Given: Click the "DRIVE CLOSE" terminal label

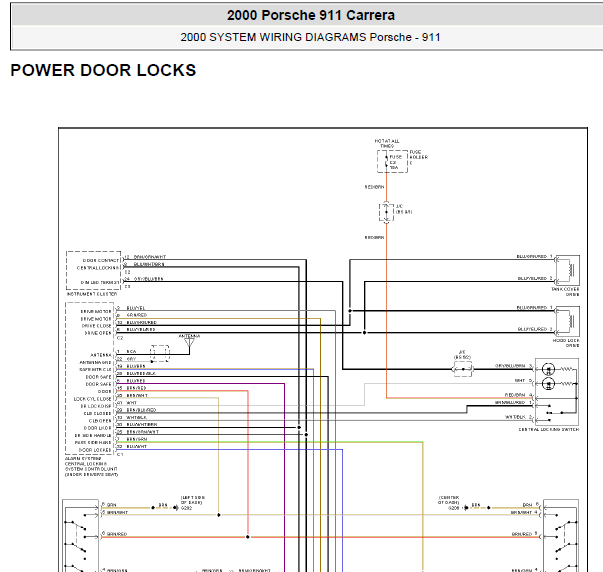Looking at the screenshot, I should pyautogui.click(x=96, y=326).
